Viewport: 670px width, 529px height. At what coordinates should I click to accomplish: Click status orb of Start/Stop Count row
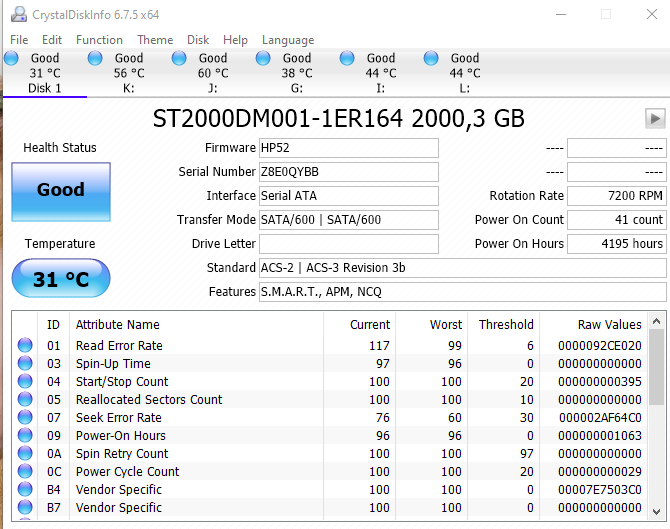[x=25, y=381]
